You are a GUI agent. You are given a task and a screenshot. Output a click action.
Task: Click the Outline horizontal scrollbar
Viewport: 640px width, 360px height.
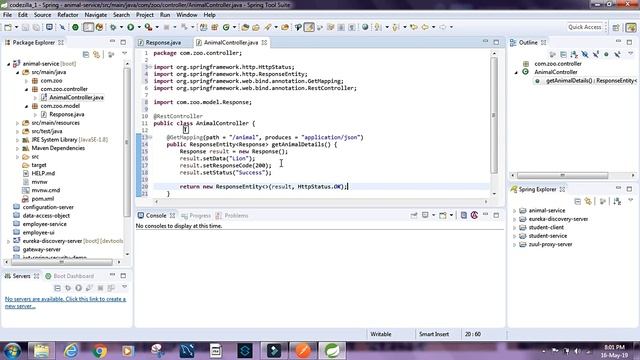[562, 175]
